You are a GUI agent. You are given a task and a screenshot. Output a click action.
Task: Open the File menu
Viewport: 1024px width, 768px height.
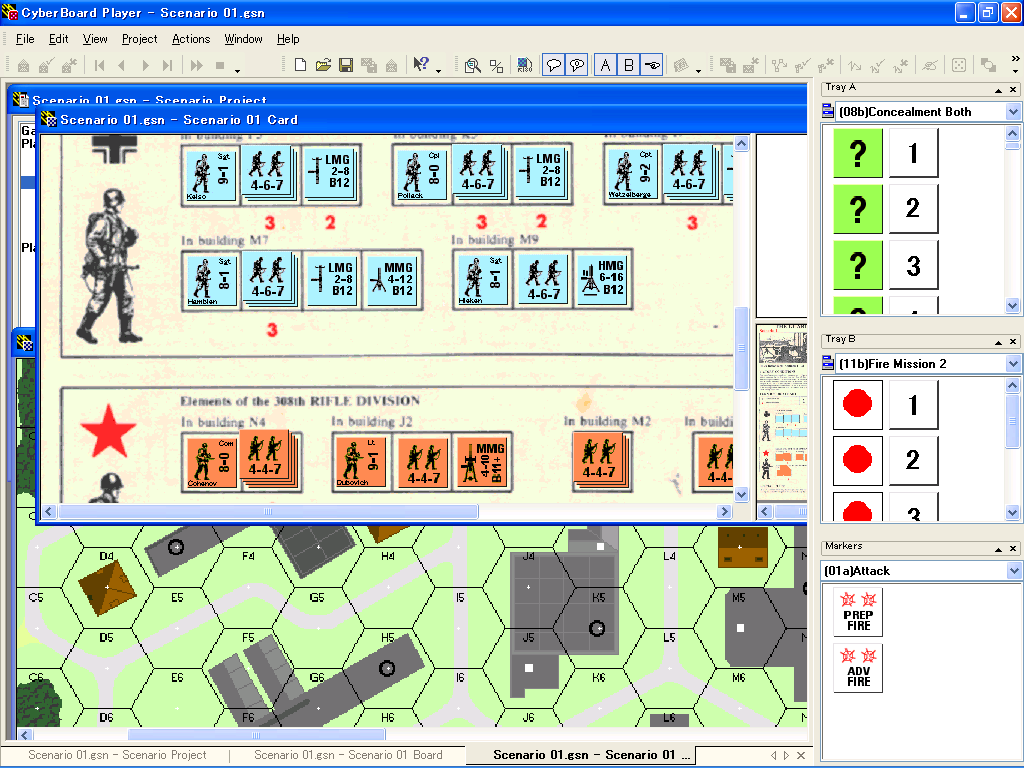[25, 39]
